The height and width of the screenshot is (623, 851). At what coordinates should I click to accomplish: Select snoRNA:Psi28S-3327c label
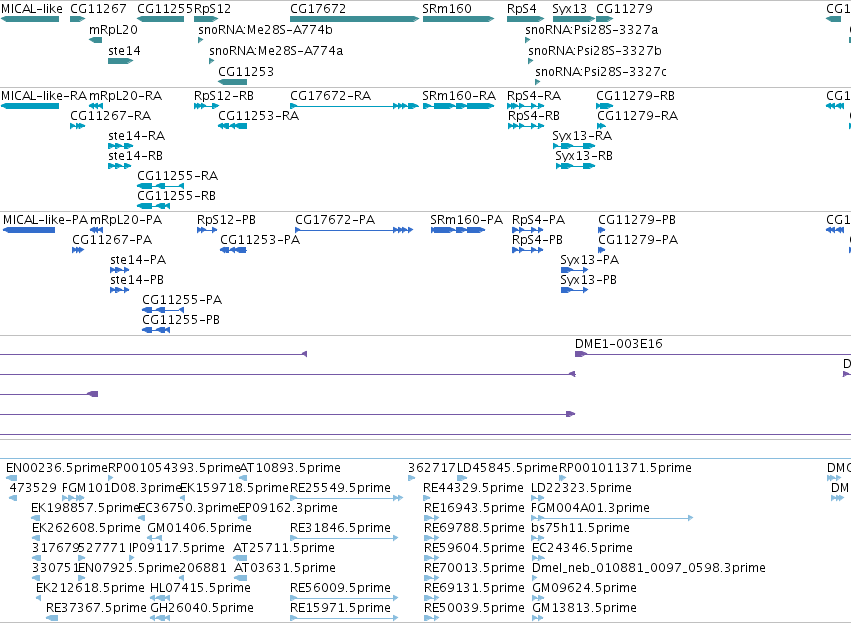click(601, 72)
